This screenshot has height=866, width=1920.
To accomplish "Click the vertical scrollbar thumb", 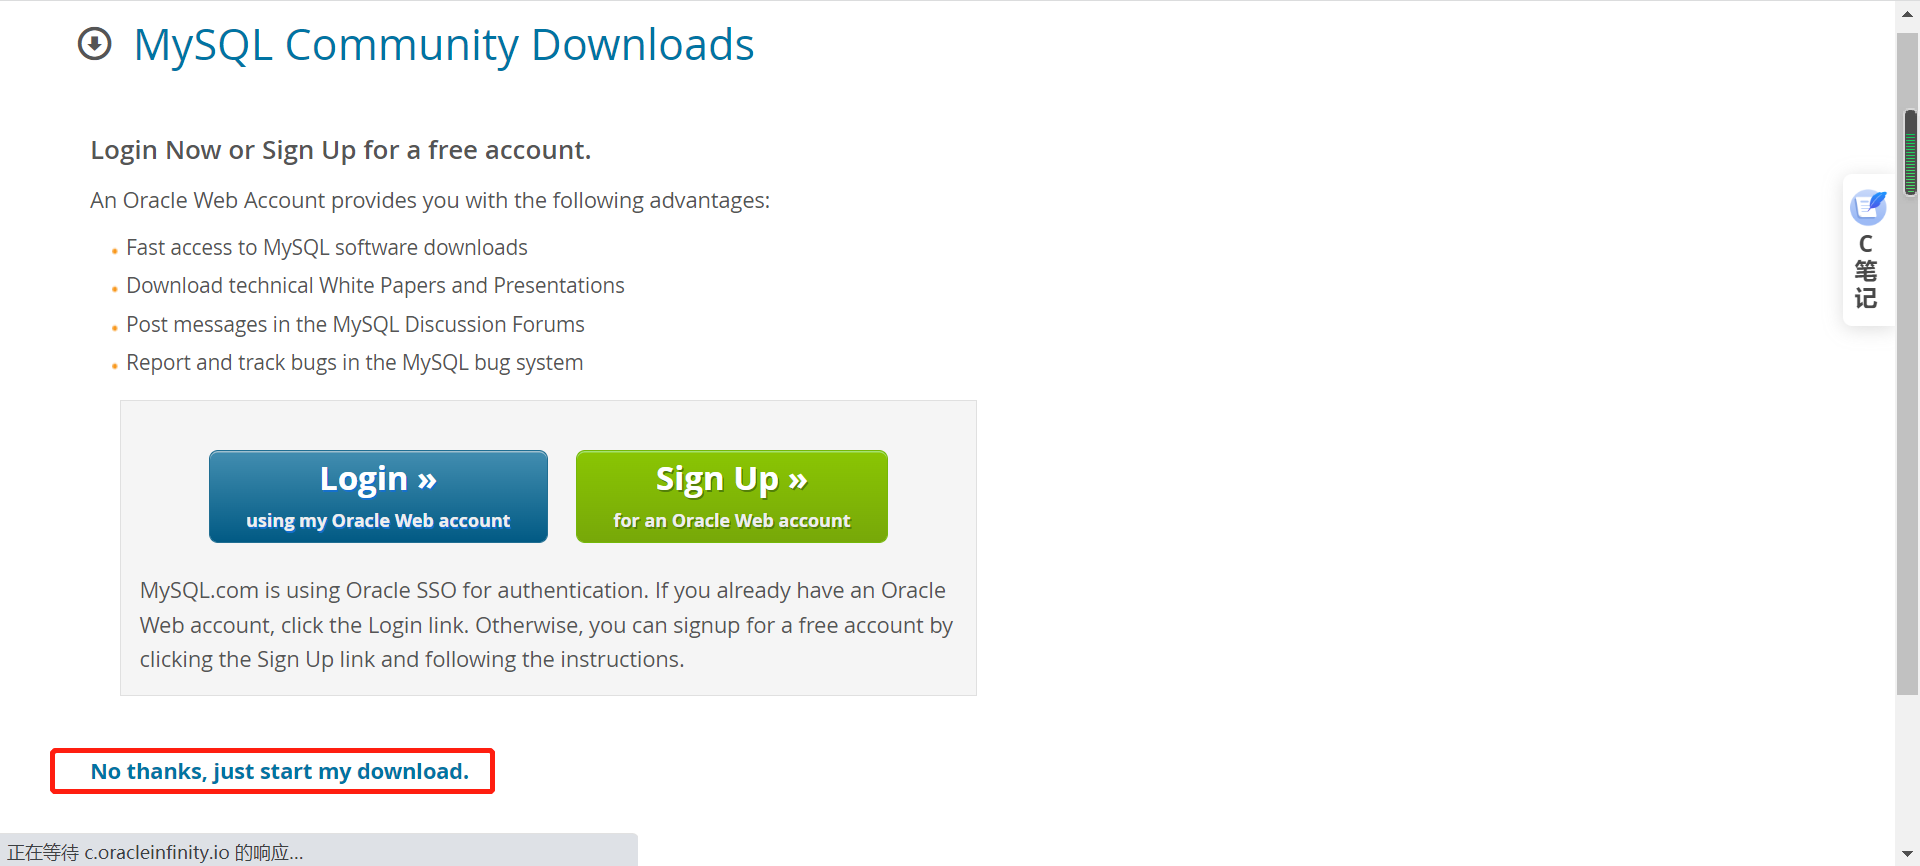I will click(1908, 364).
